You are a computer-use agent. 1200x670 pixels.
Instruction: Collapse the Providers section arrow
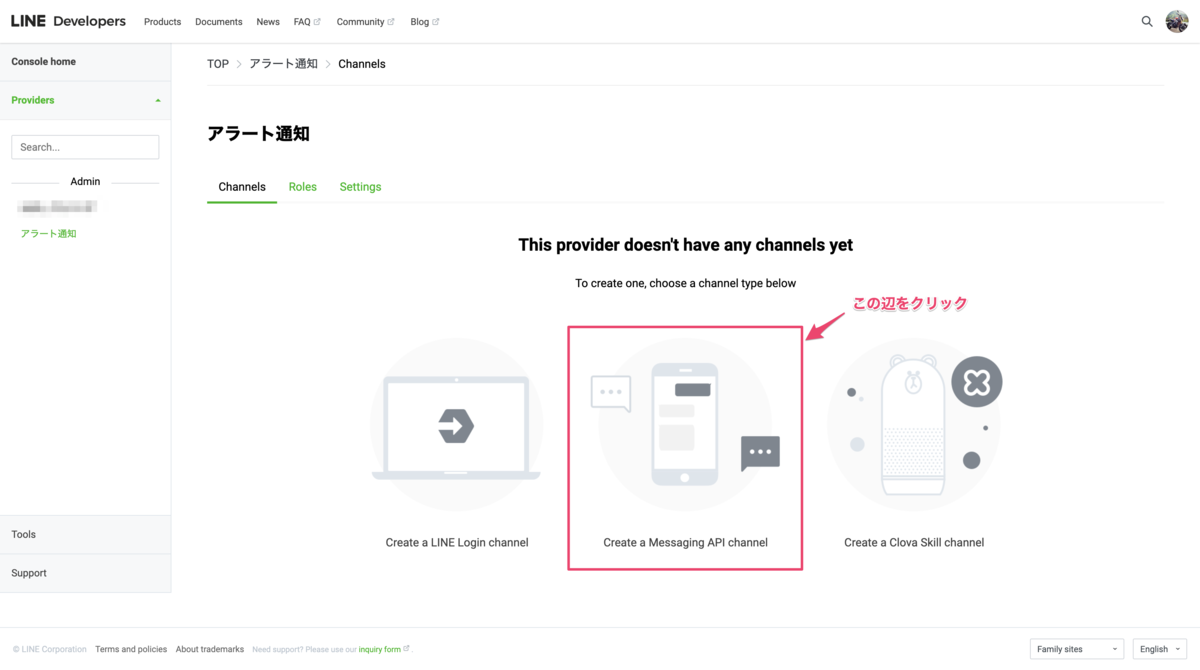(158, 101)
